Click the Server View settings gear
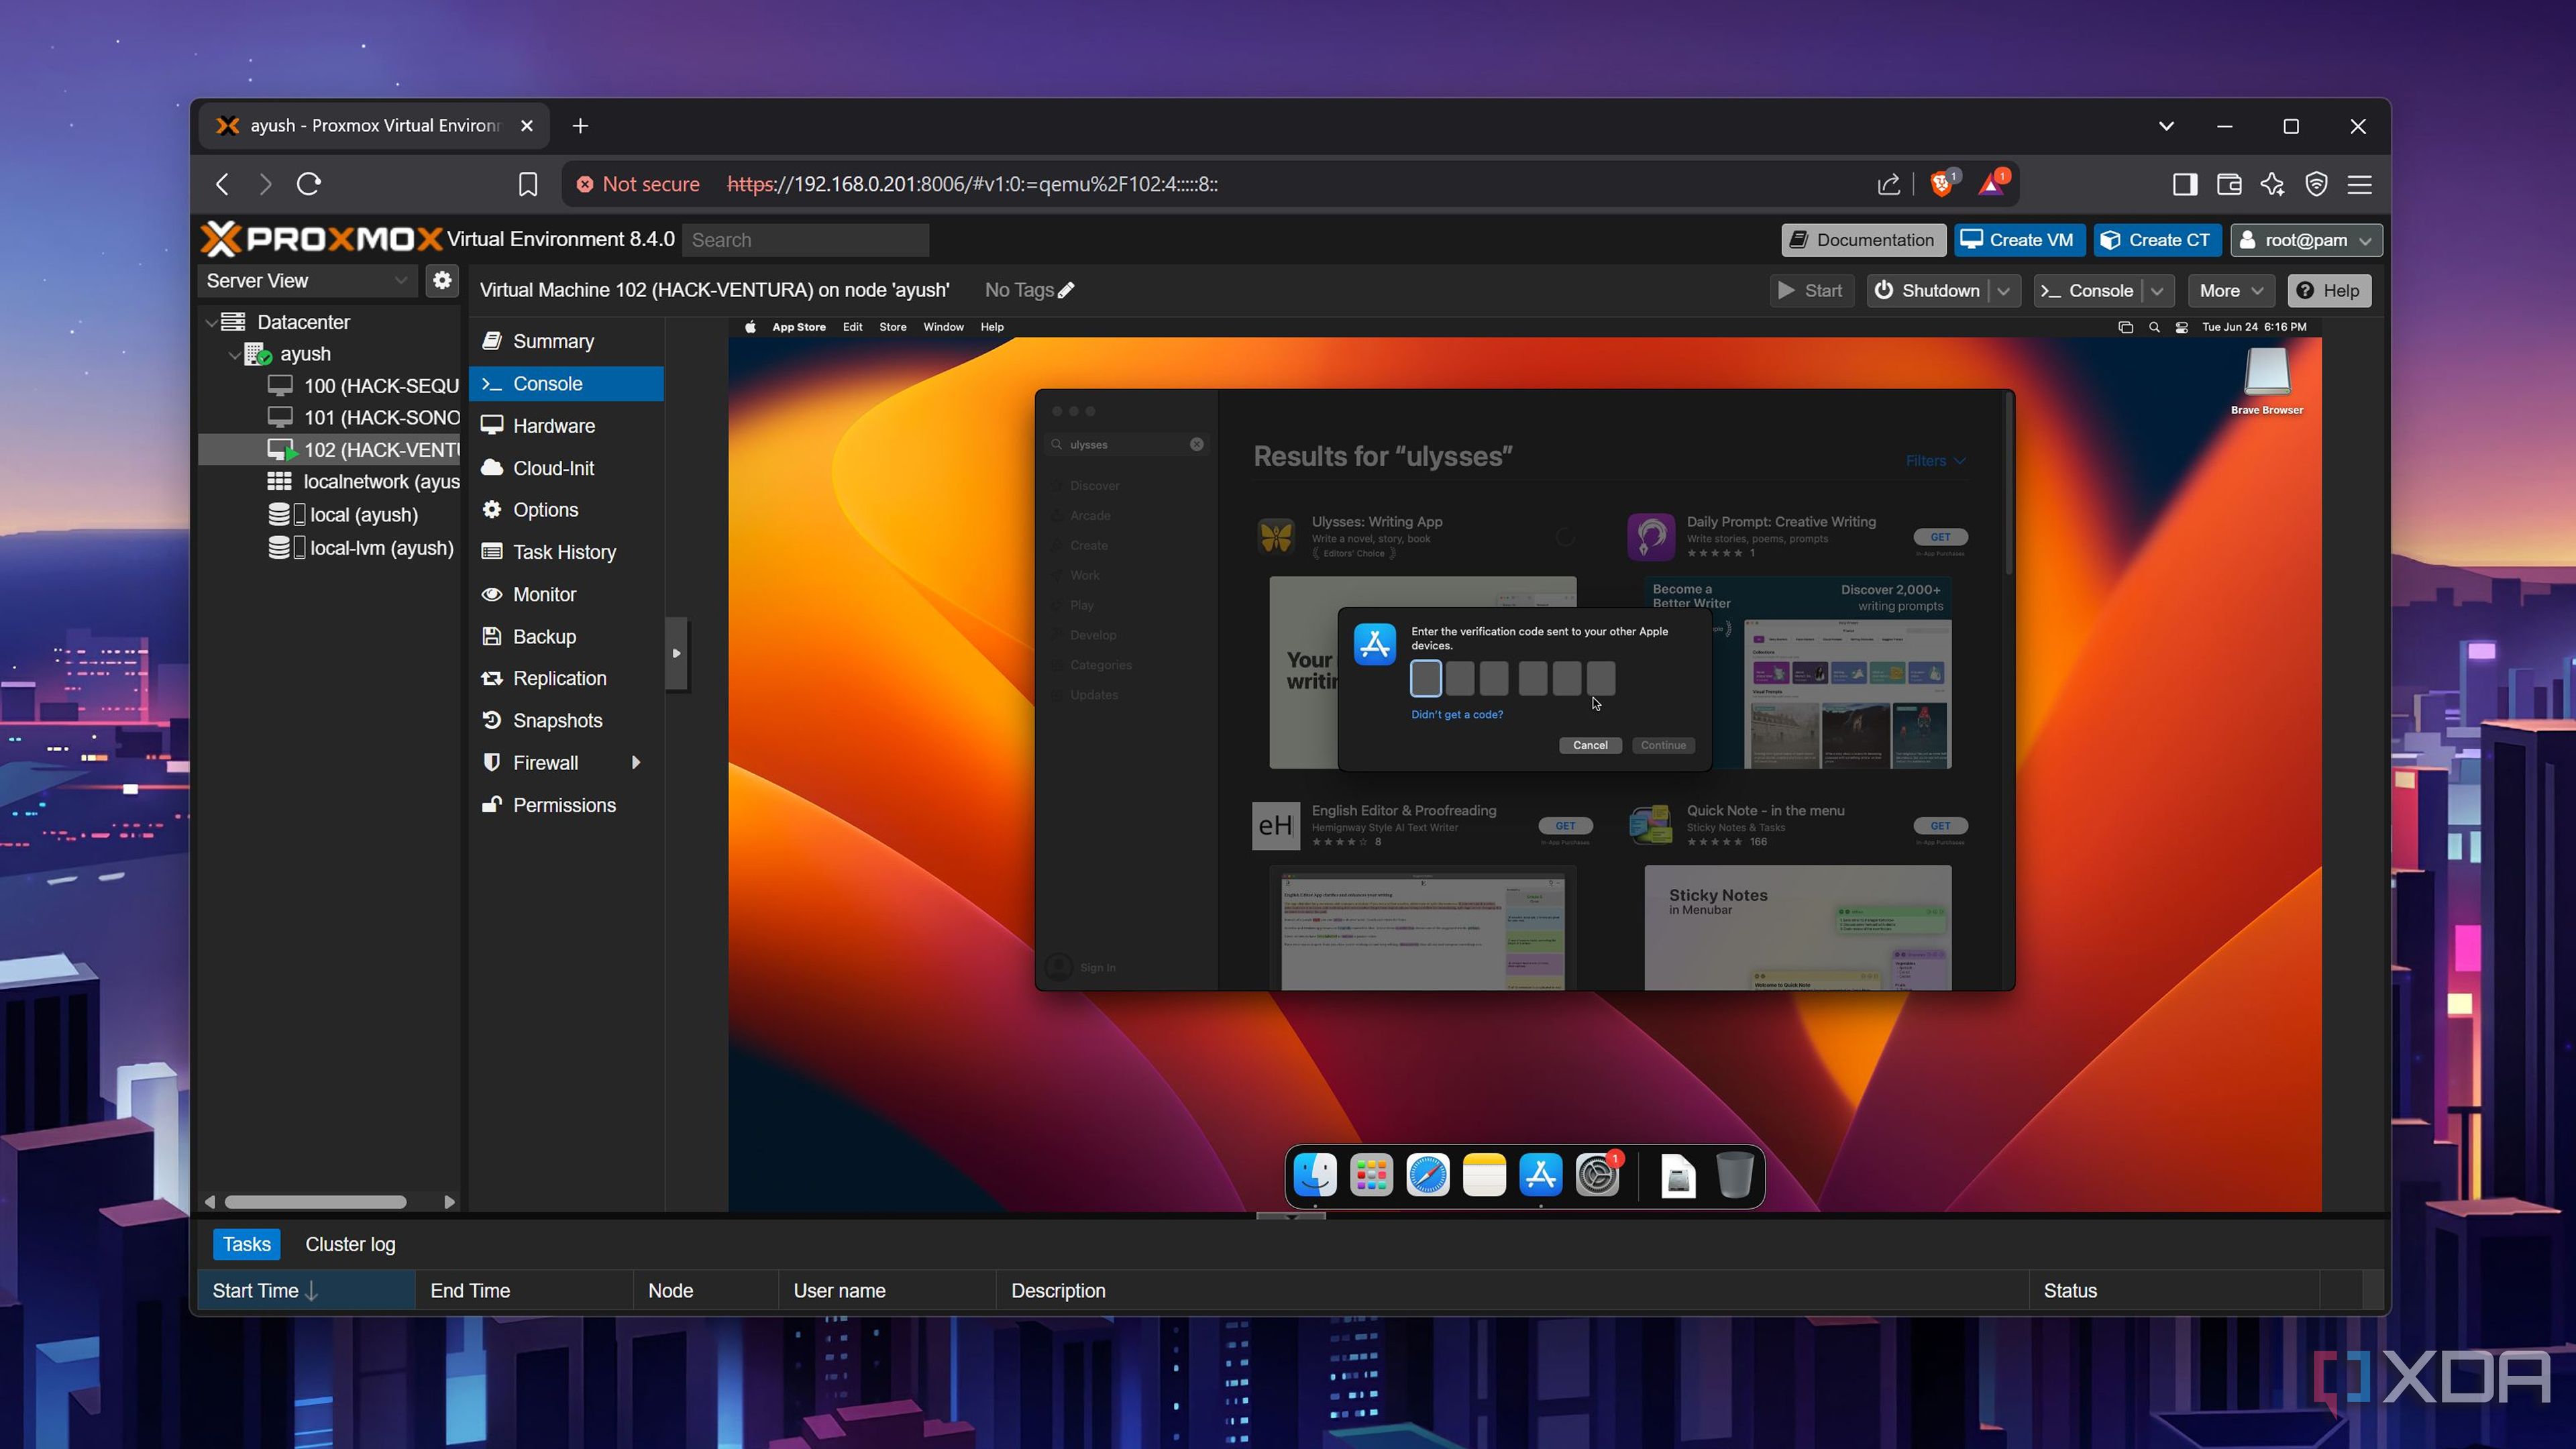The width and height of the screenshot is (2576, 1449). click(x=442, y=281)
